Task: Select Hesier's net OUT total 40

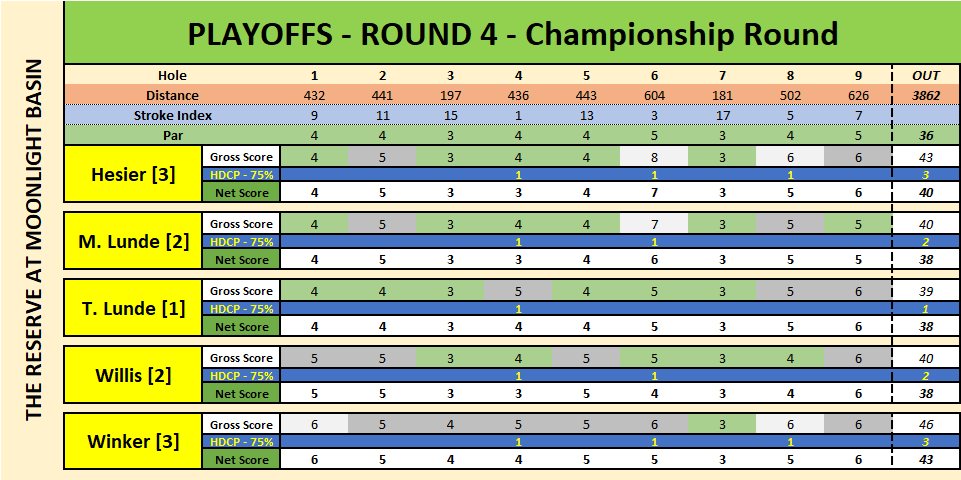Action: point(925,193)
